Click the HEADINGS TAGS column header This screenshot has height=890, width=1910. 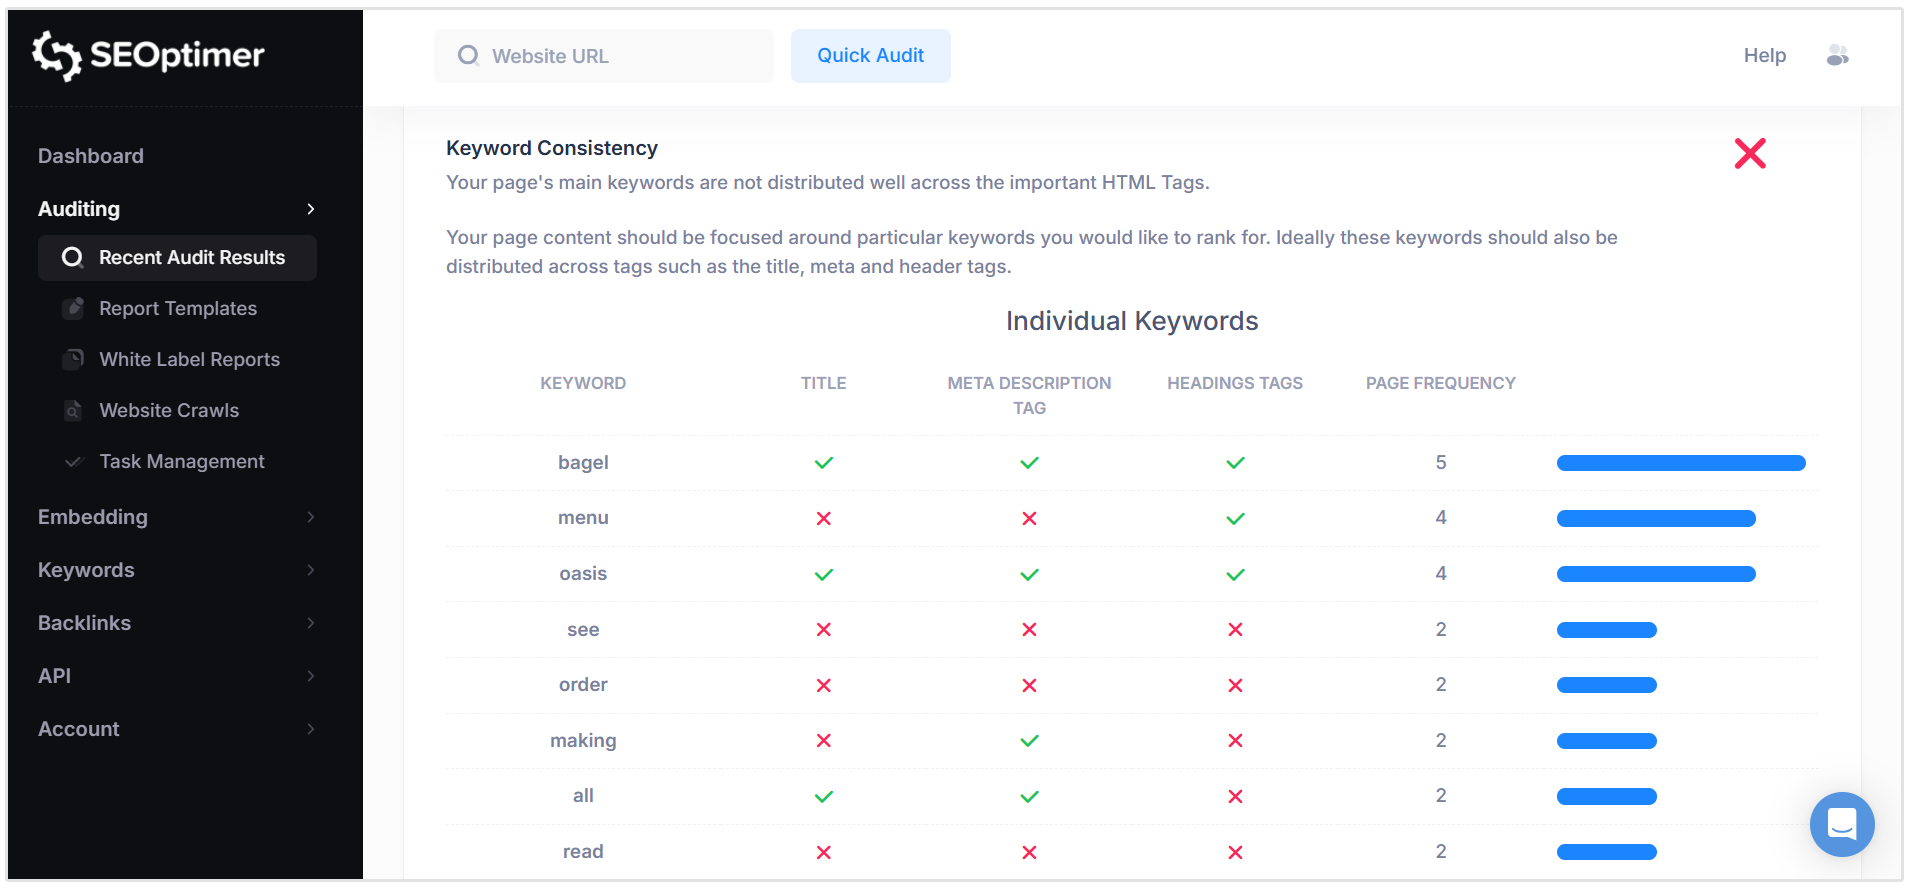tap(1235, 383)
